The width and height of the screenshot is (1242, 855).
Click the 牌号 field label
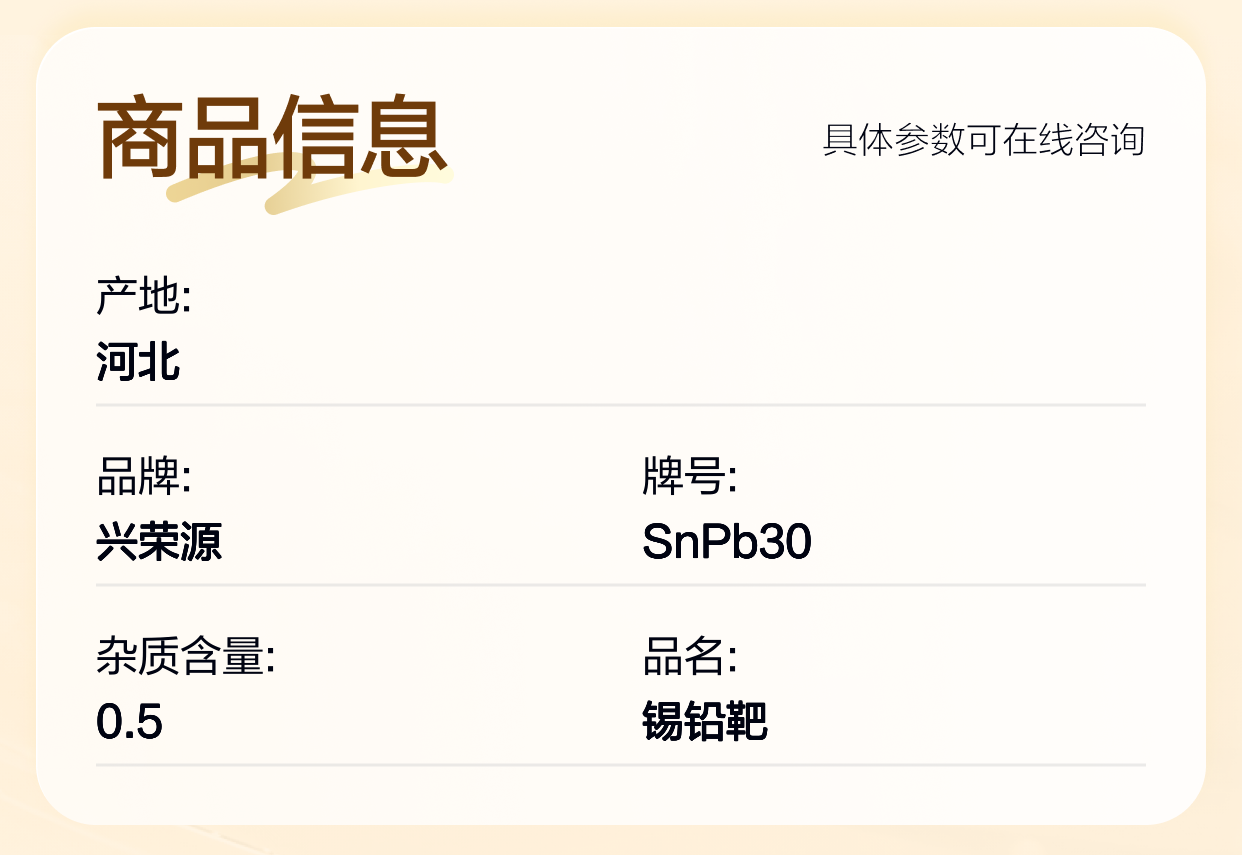[689, 477]
